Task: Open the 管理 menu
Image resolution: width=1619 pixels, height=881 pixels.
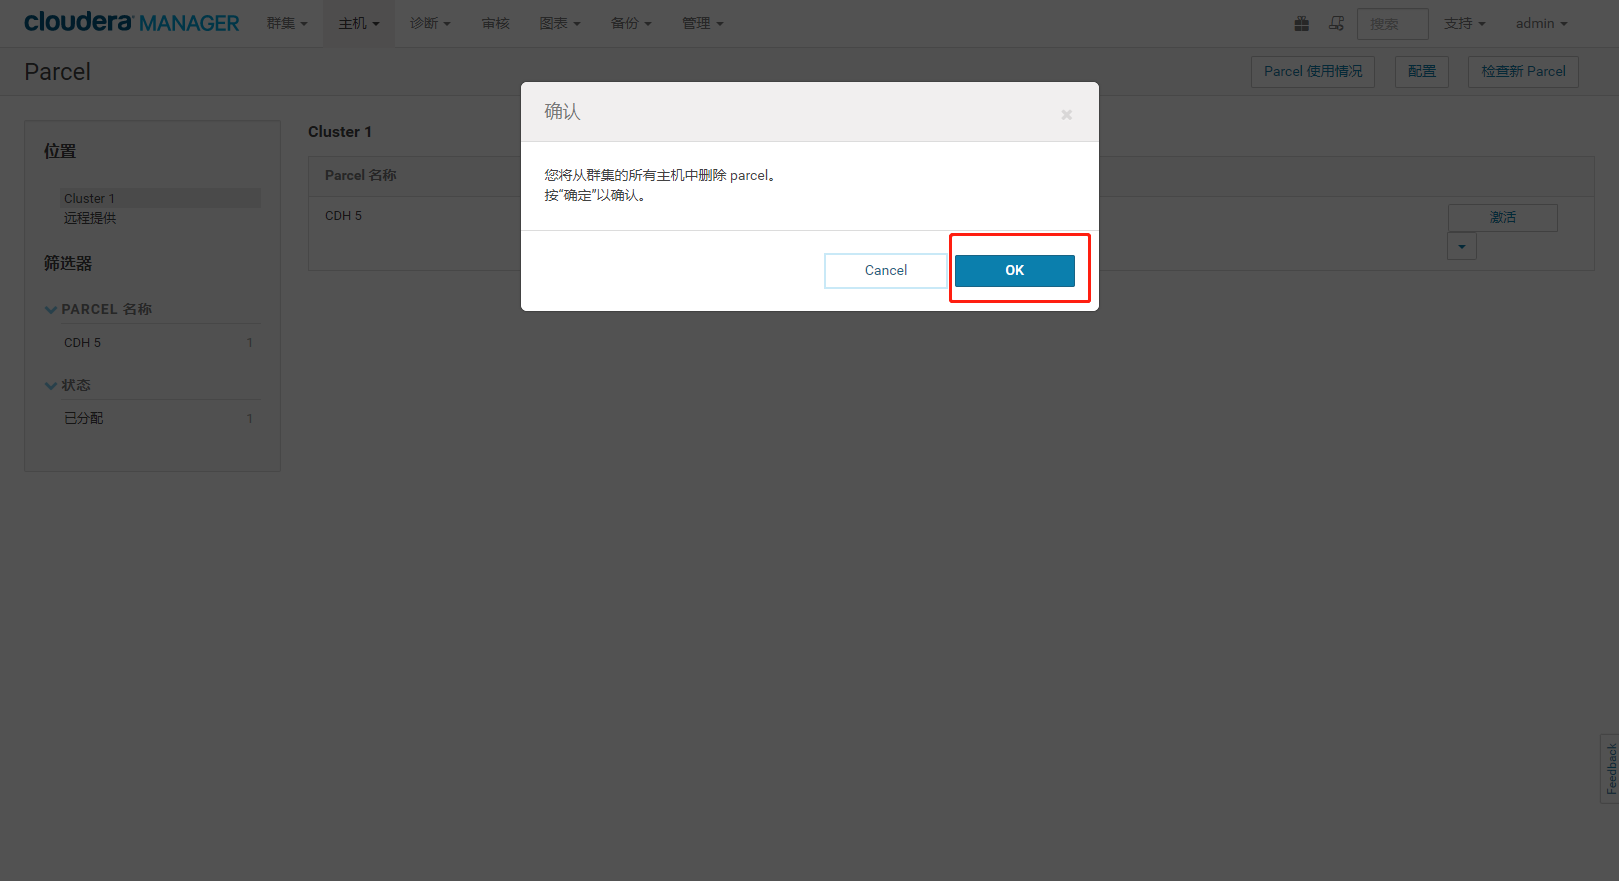Action: 702,23
